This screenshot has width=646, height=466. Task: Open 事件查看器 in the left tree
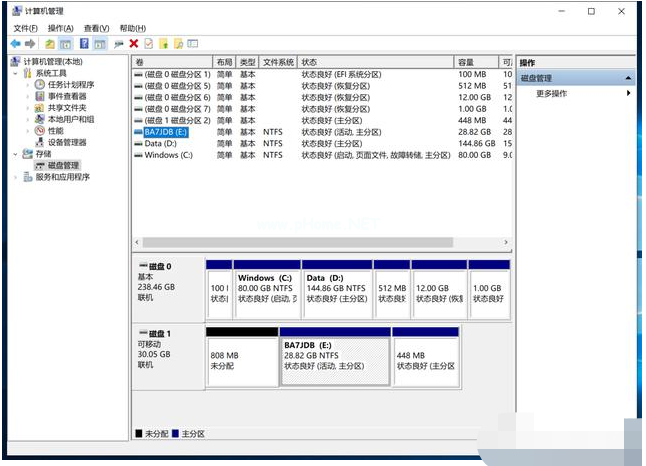(67, 97)
